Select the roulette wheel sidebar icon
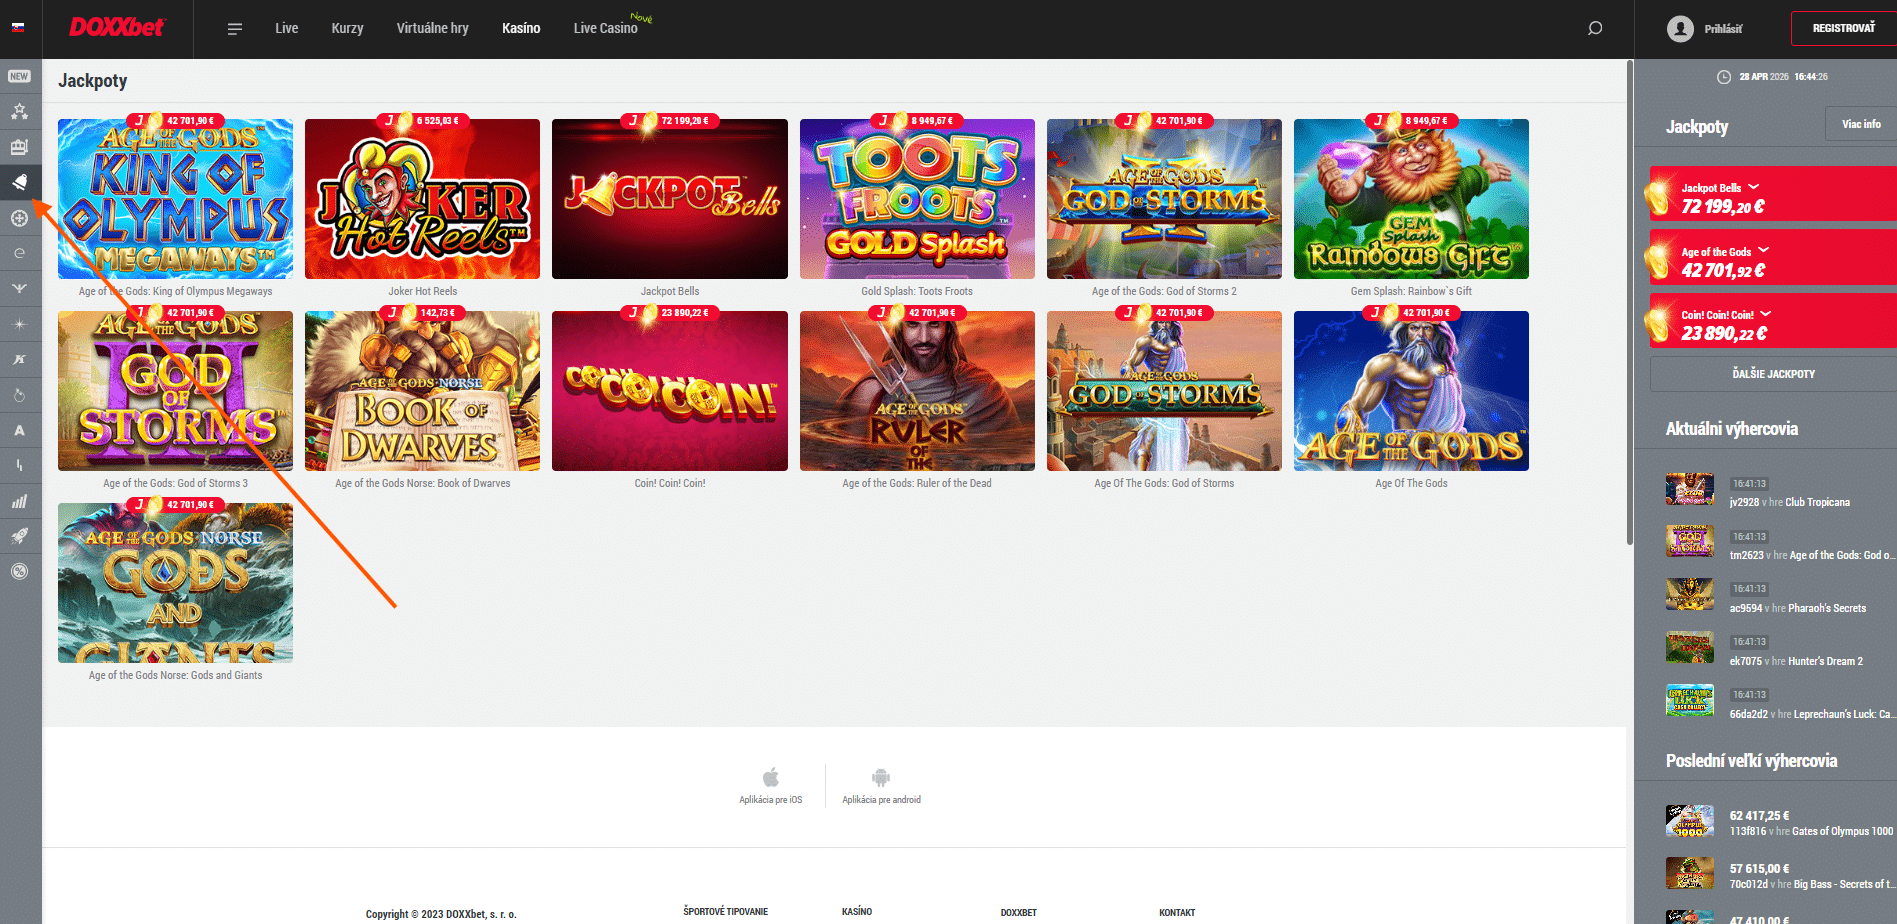Viewport: 1897px width, 924px height. 19,218
